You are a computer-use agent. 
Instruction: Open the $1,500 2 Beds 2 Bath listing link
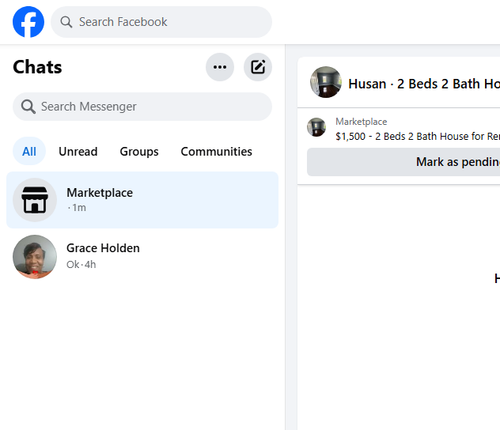pos(418,136)
